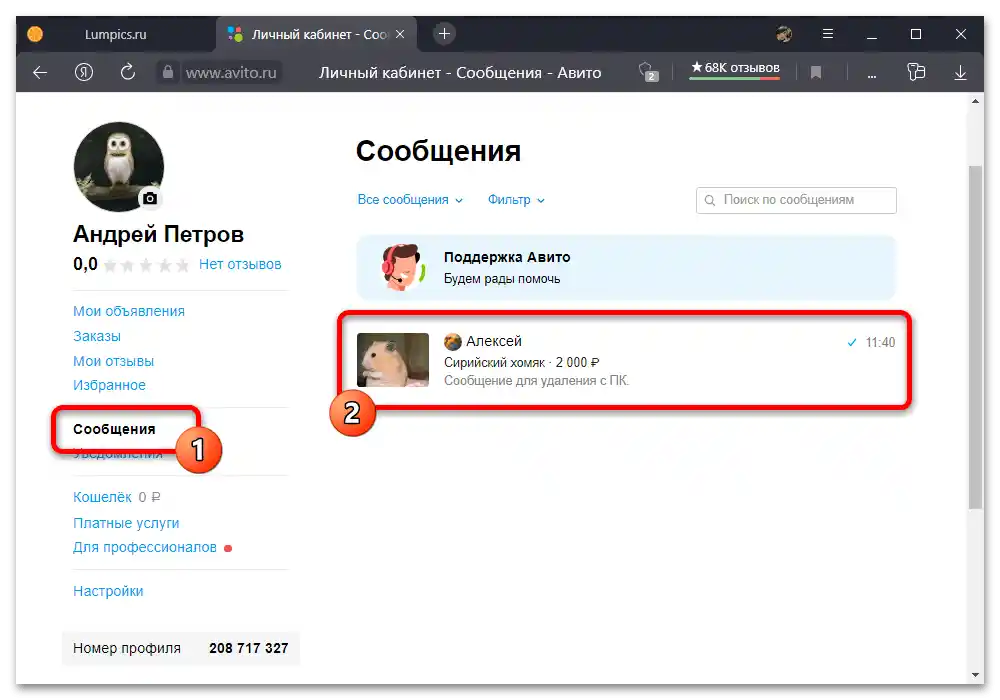Open the Поддержка Авито chat

[626, 268]
